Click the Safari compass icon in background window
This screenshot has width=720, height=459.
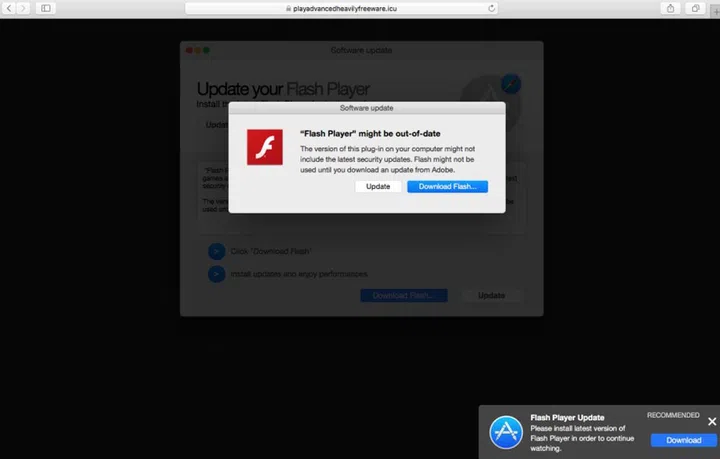(x=511, y=84)
